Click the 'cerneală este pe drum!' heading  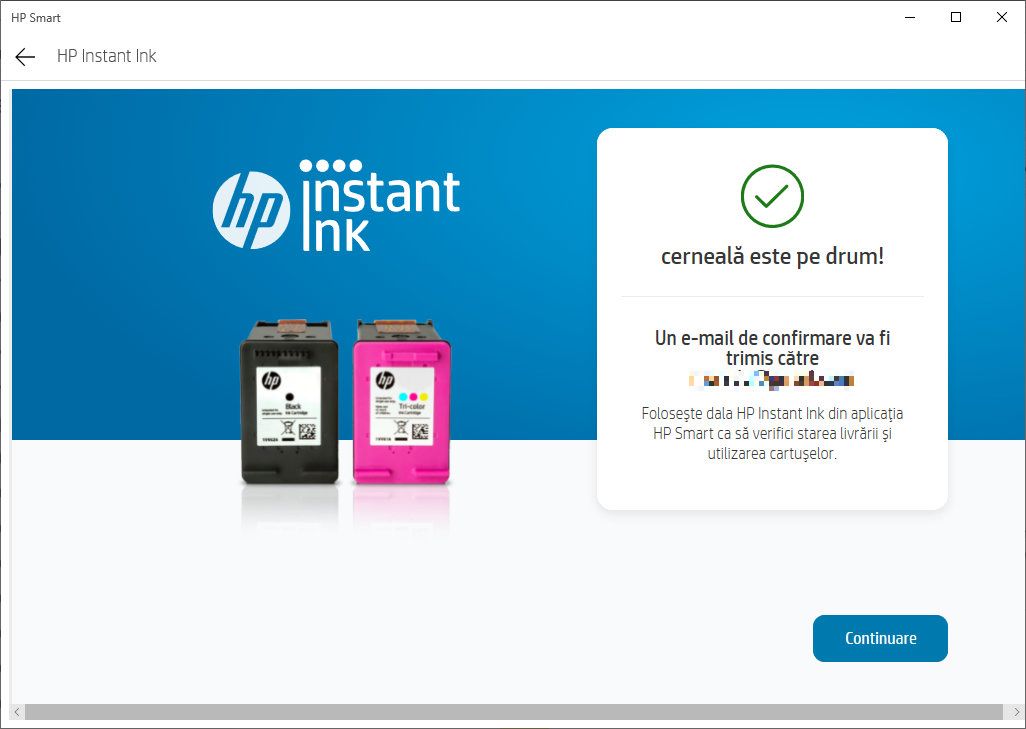(x=772, y=256)
